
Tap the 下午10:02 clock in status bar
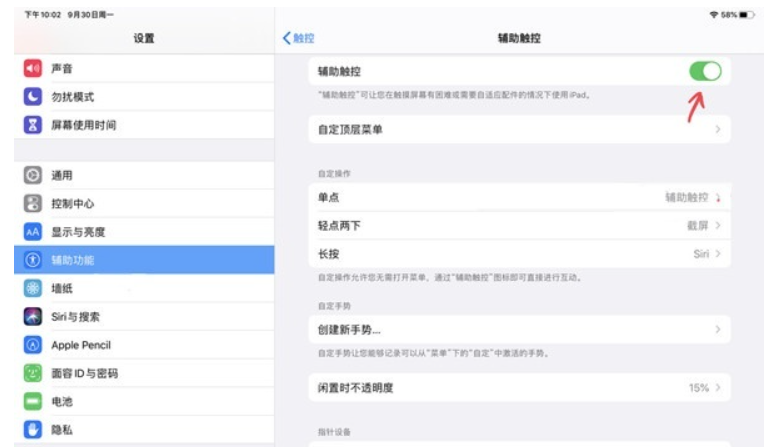pyautogui.click(x=43, y=15)
